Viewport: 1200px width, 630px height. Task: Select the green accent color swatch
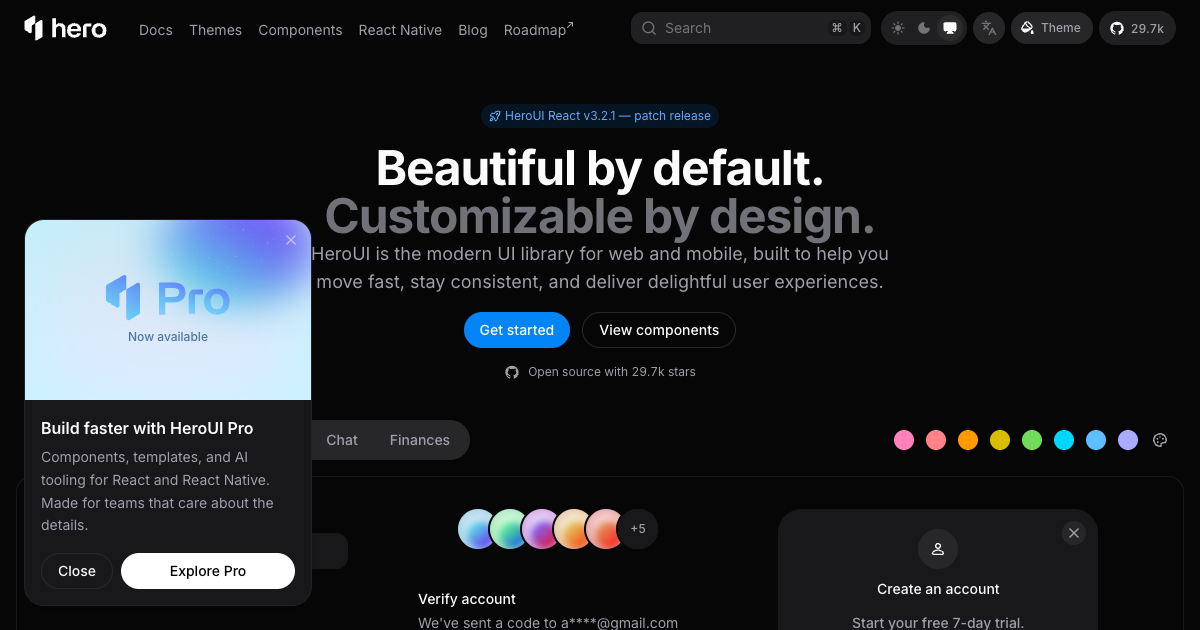1032,440
